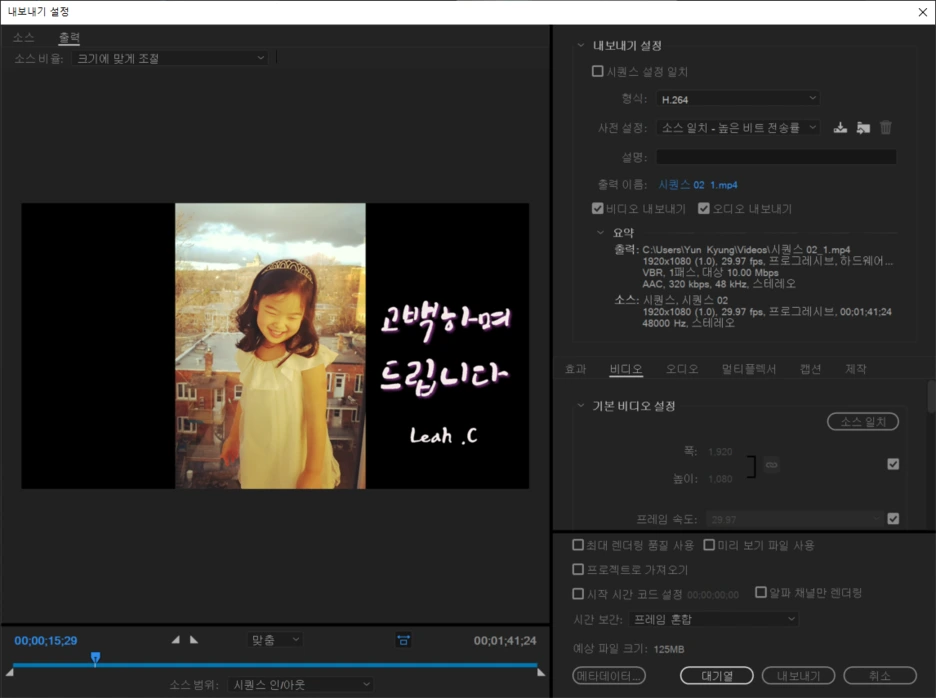
Task: Switch to the 오디오 settings tab
Action: pos(680,368)
